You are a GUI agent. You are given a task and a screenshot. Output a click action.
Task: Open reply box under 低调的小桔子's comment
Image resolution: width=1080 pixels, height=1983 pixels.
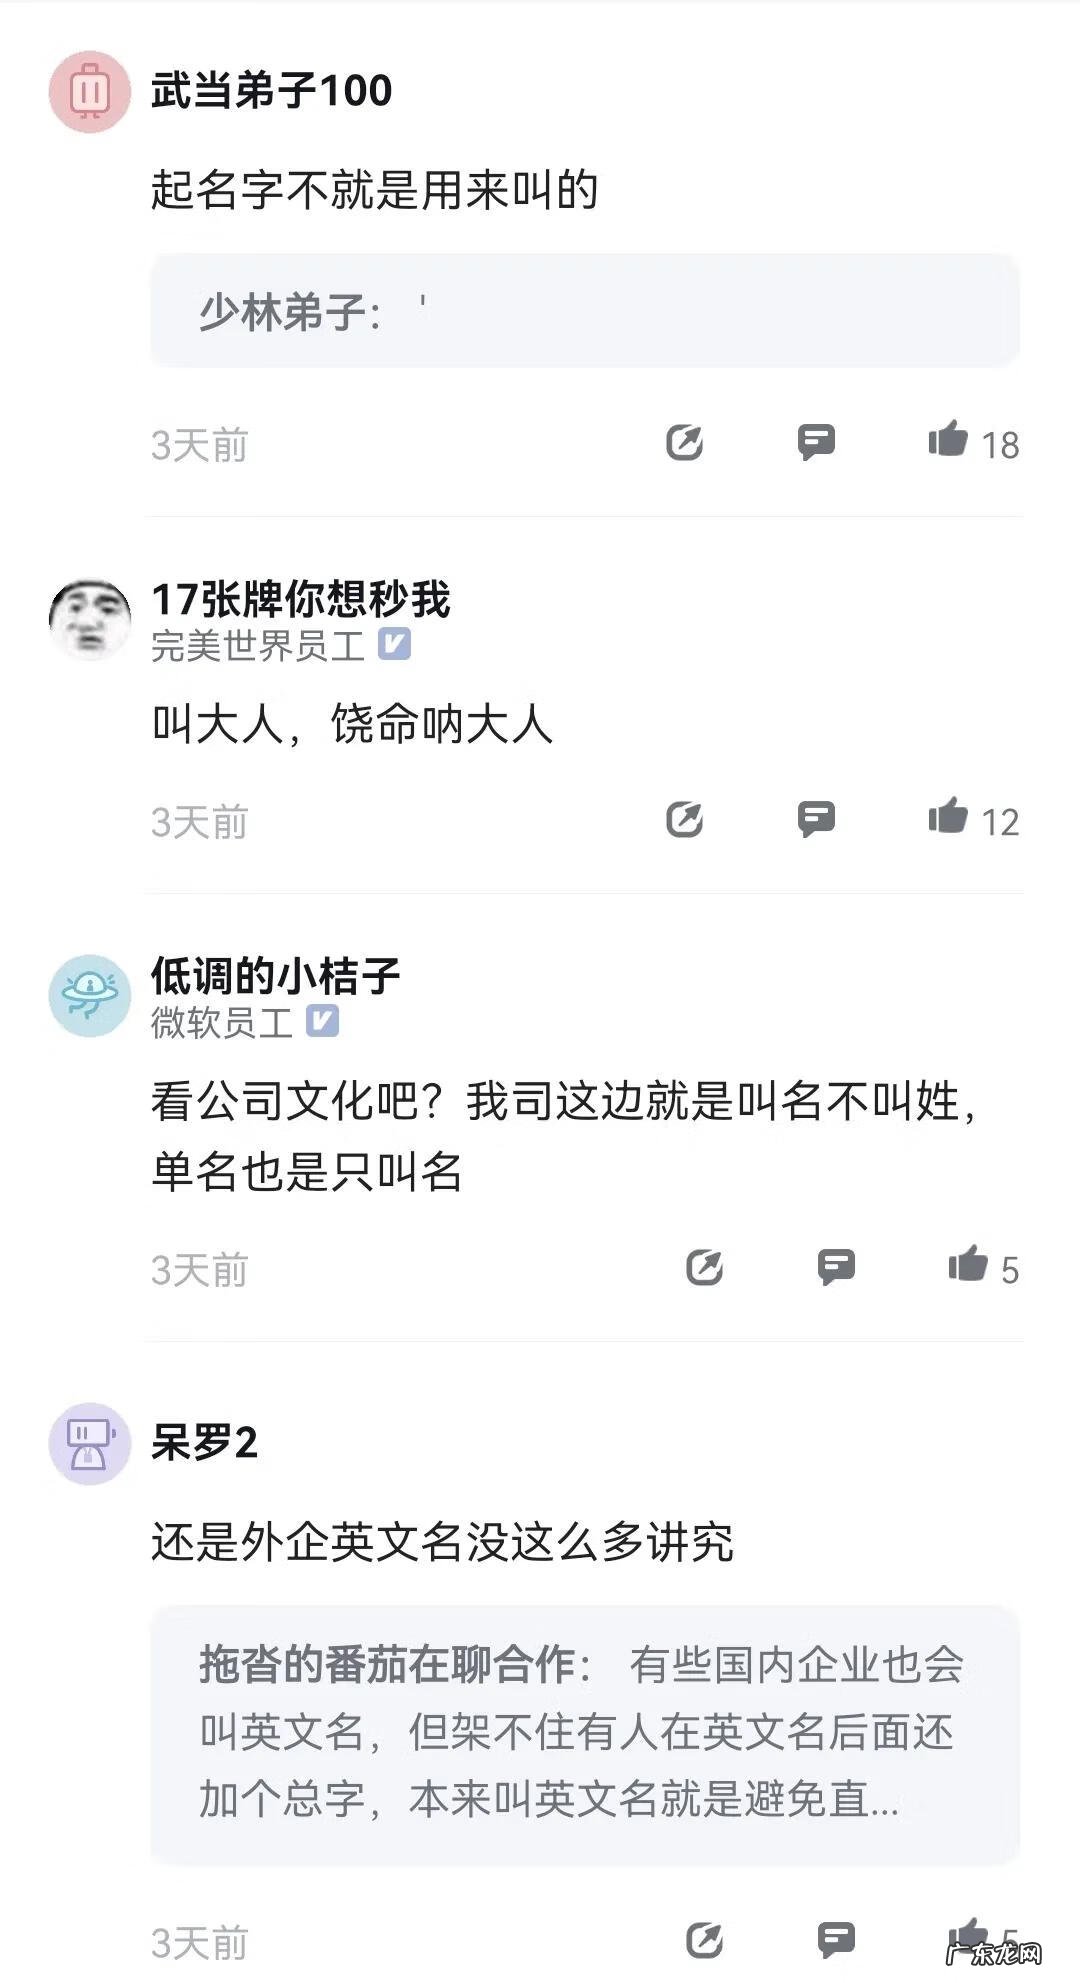[x=833, y=1268]
